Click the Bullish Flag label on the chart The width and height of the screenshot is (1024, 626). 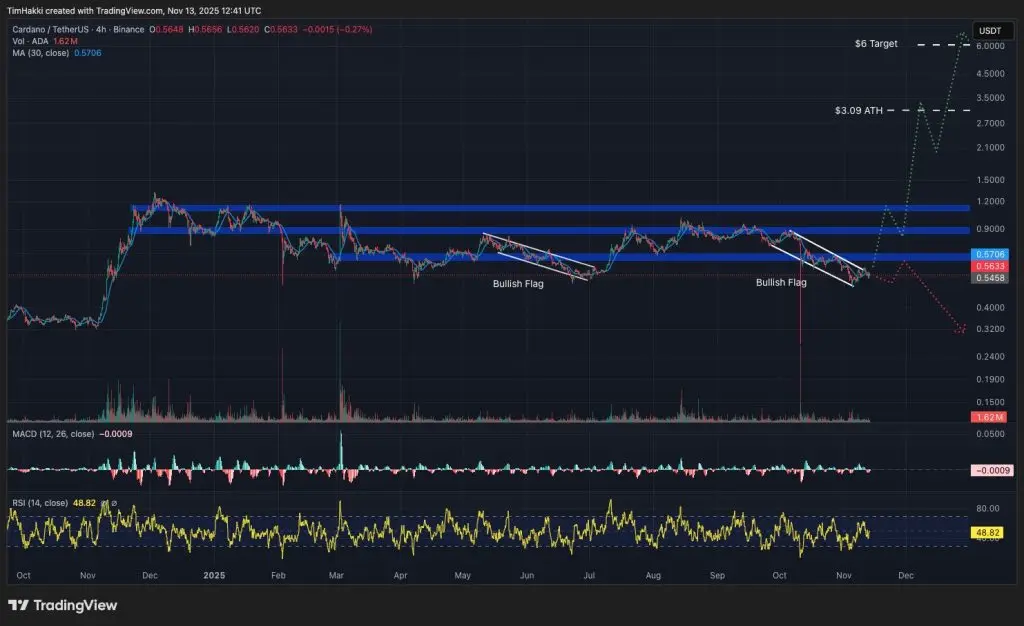pyautogui.click(x=518, y=283)
